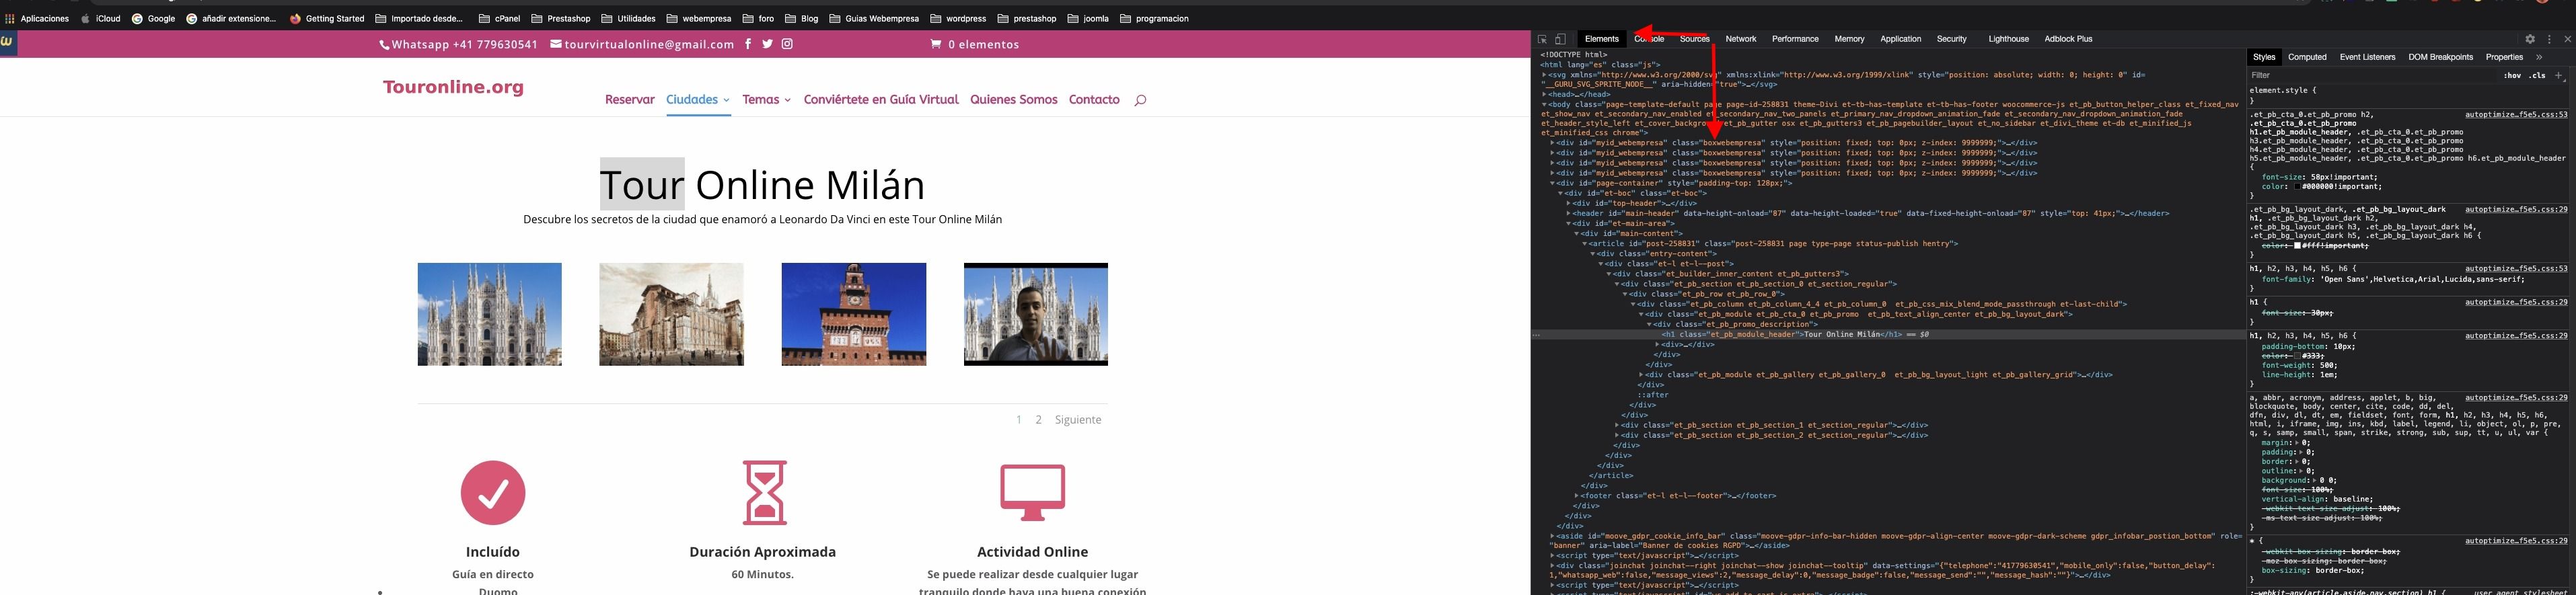Open DevTools settings gear

tap(2530, 39)
